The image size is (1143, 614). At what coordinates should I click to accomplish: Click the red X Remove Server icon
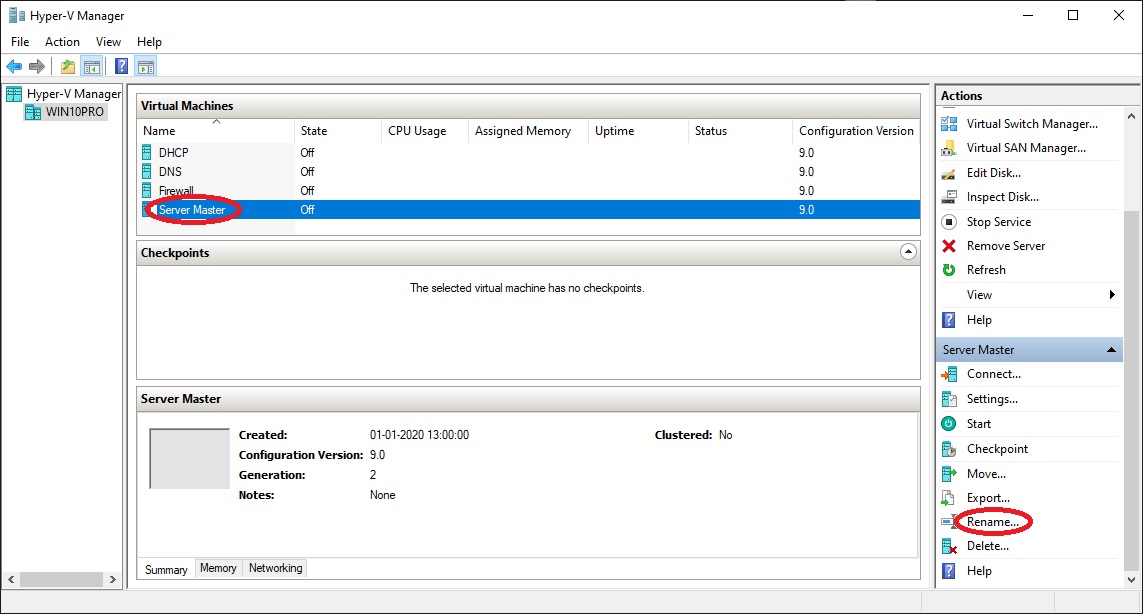point(948,246)
